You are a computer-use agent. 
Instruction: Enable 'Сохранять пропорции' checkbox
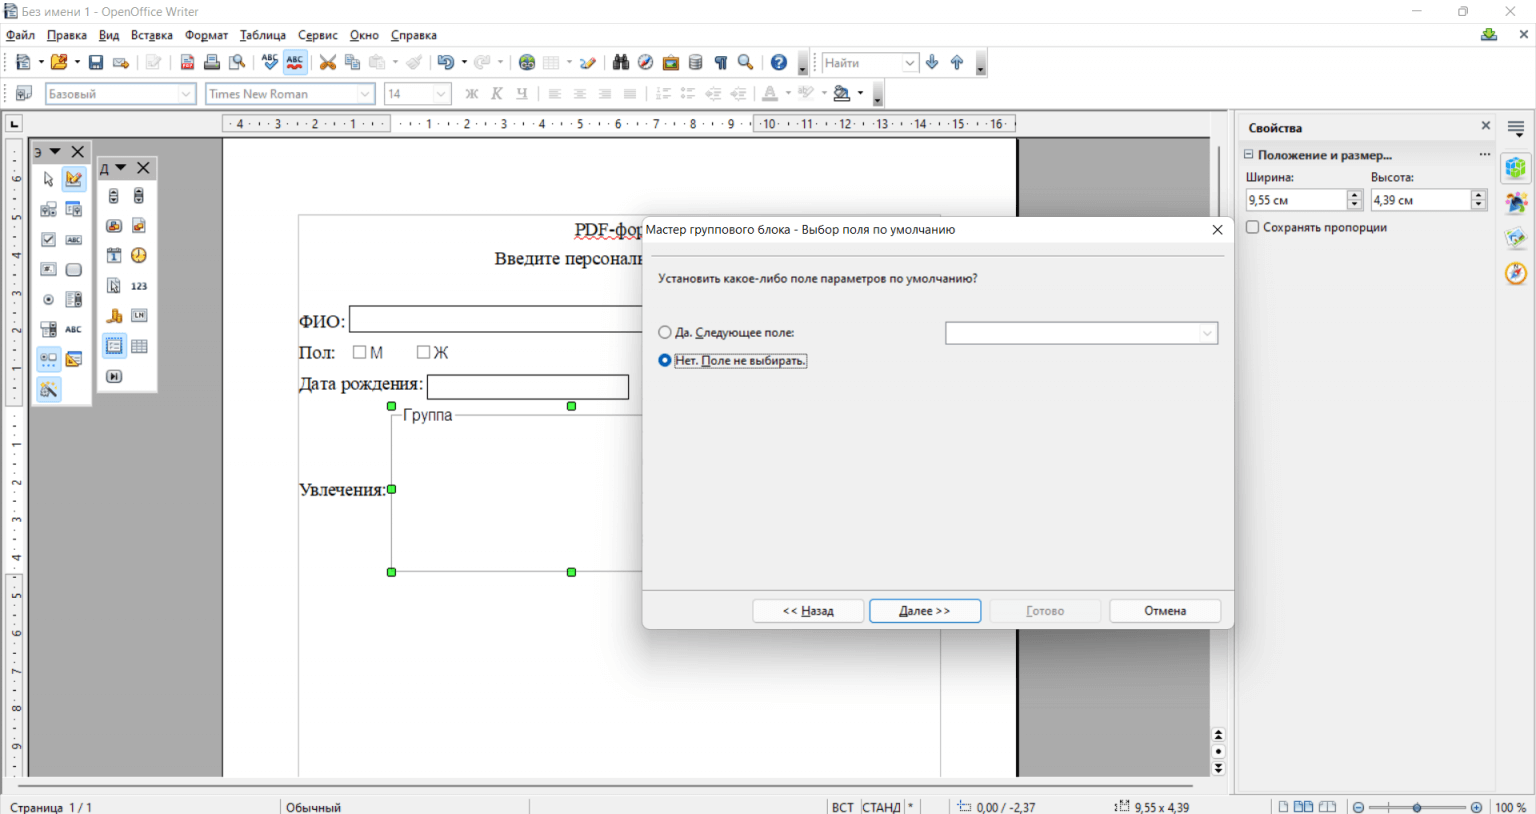(x=1252, y=227)
